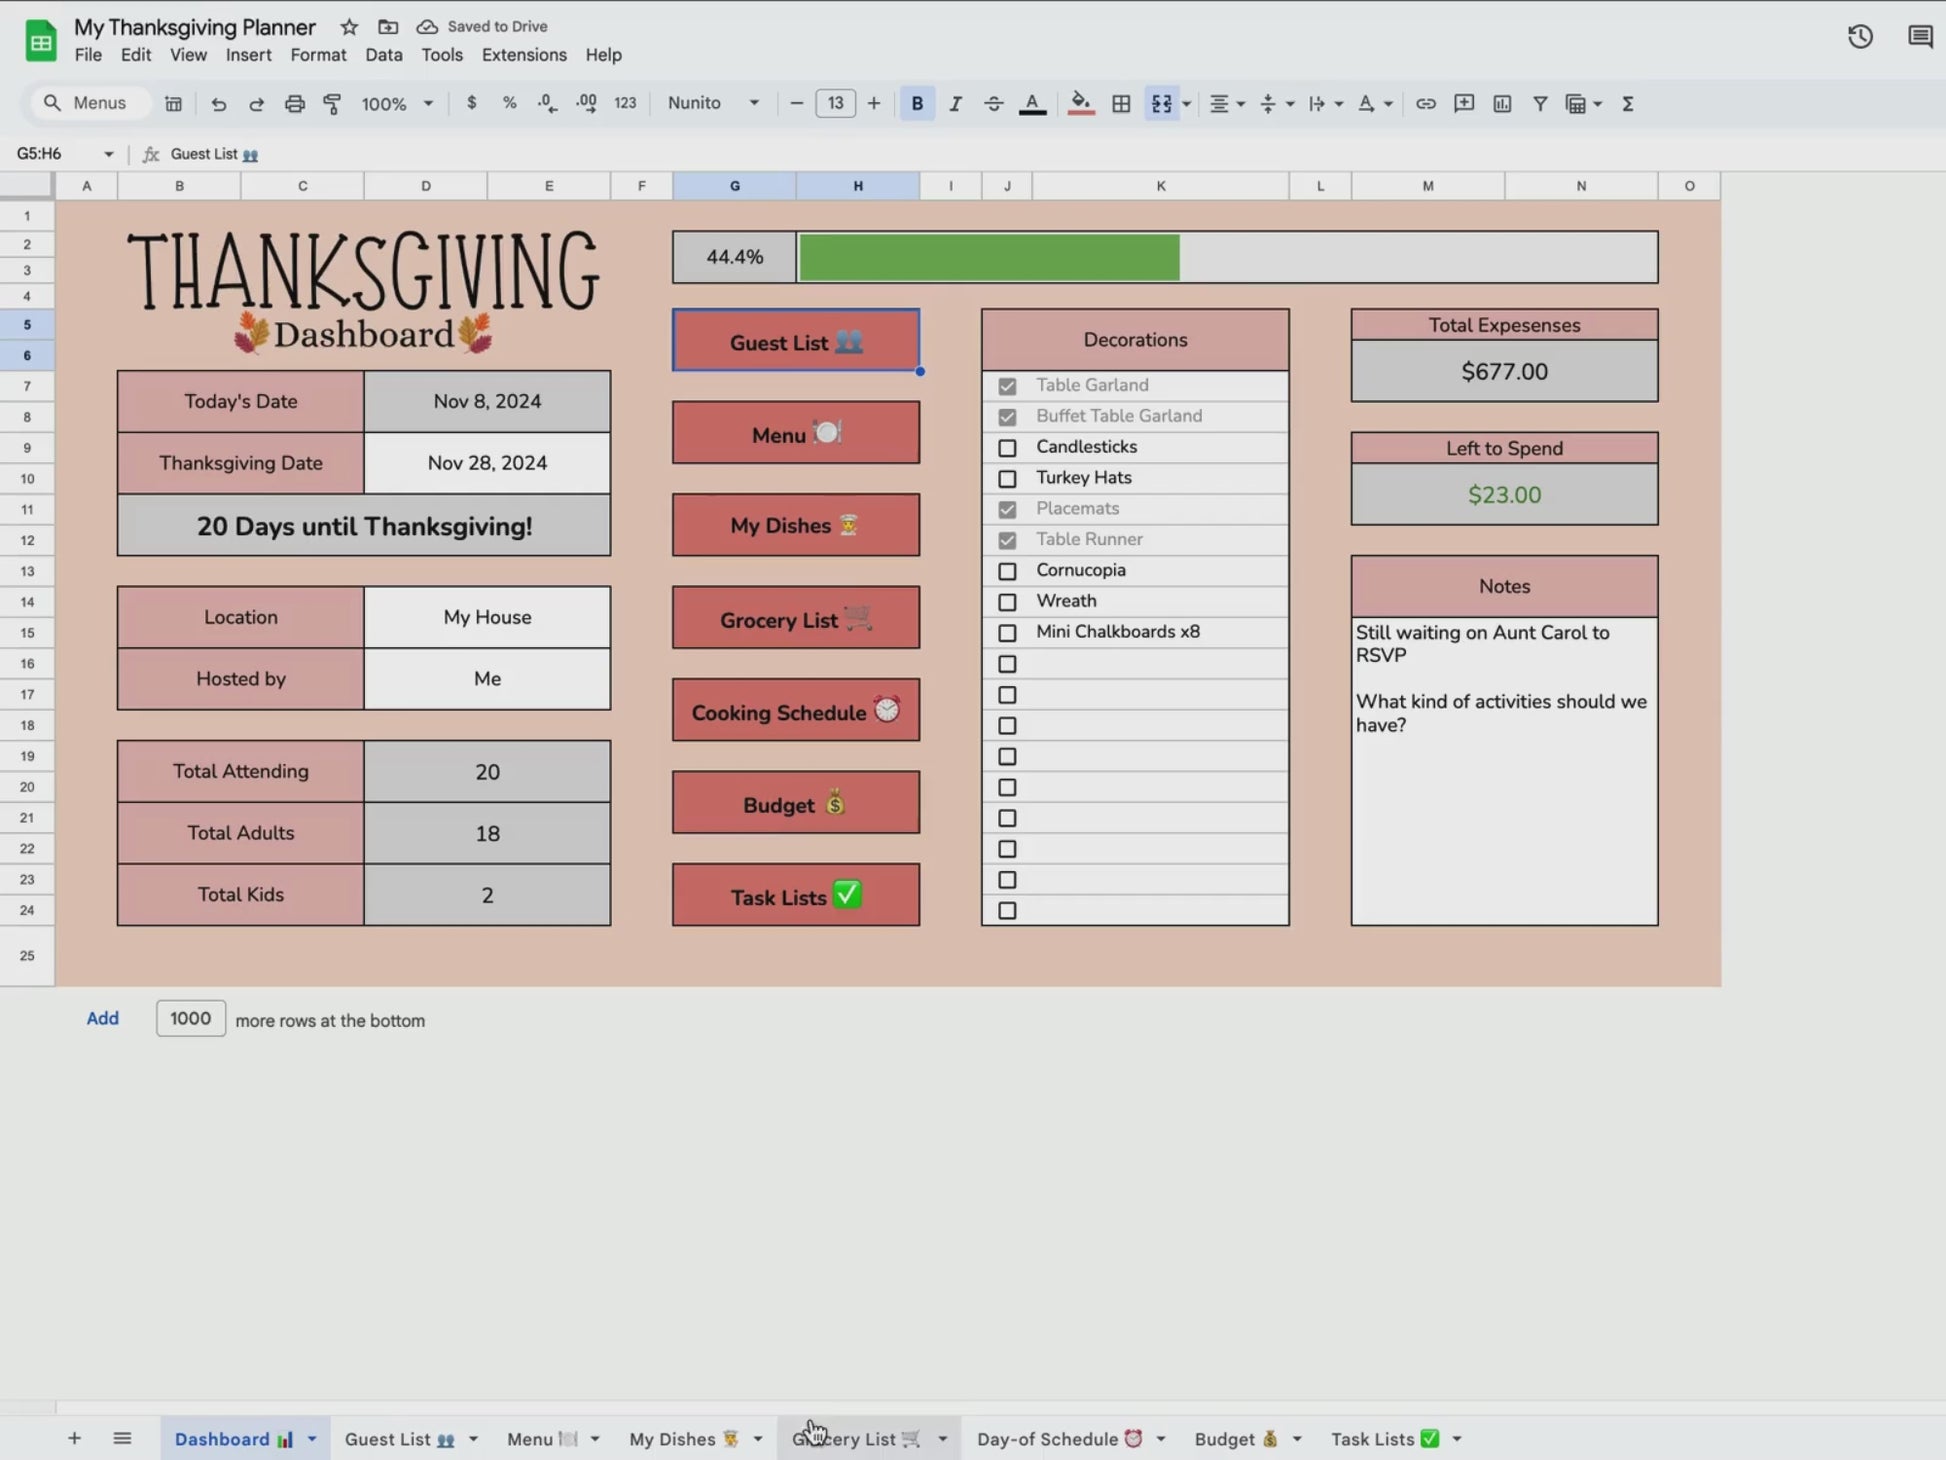The height and width of the screenshot is (1460, 1946).
Task: Open the Extensions menu
Action: tap(523, 55)
